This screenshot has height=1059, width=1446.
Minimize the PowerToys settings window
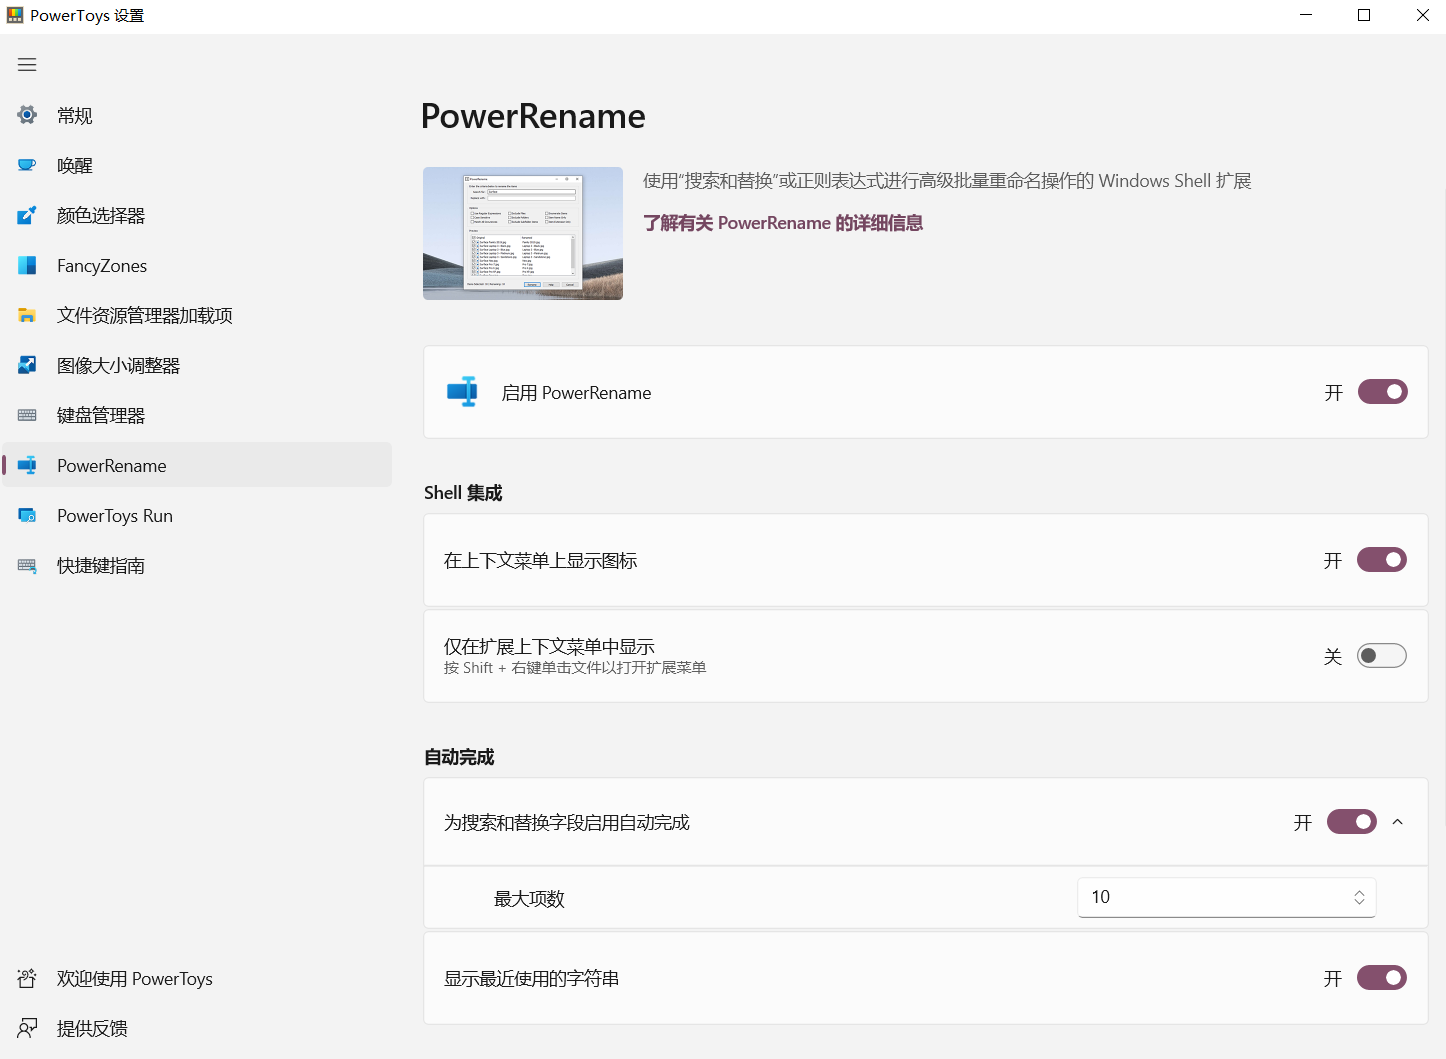(x=1306, y=15)
